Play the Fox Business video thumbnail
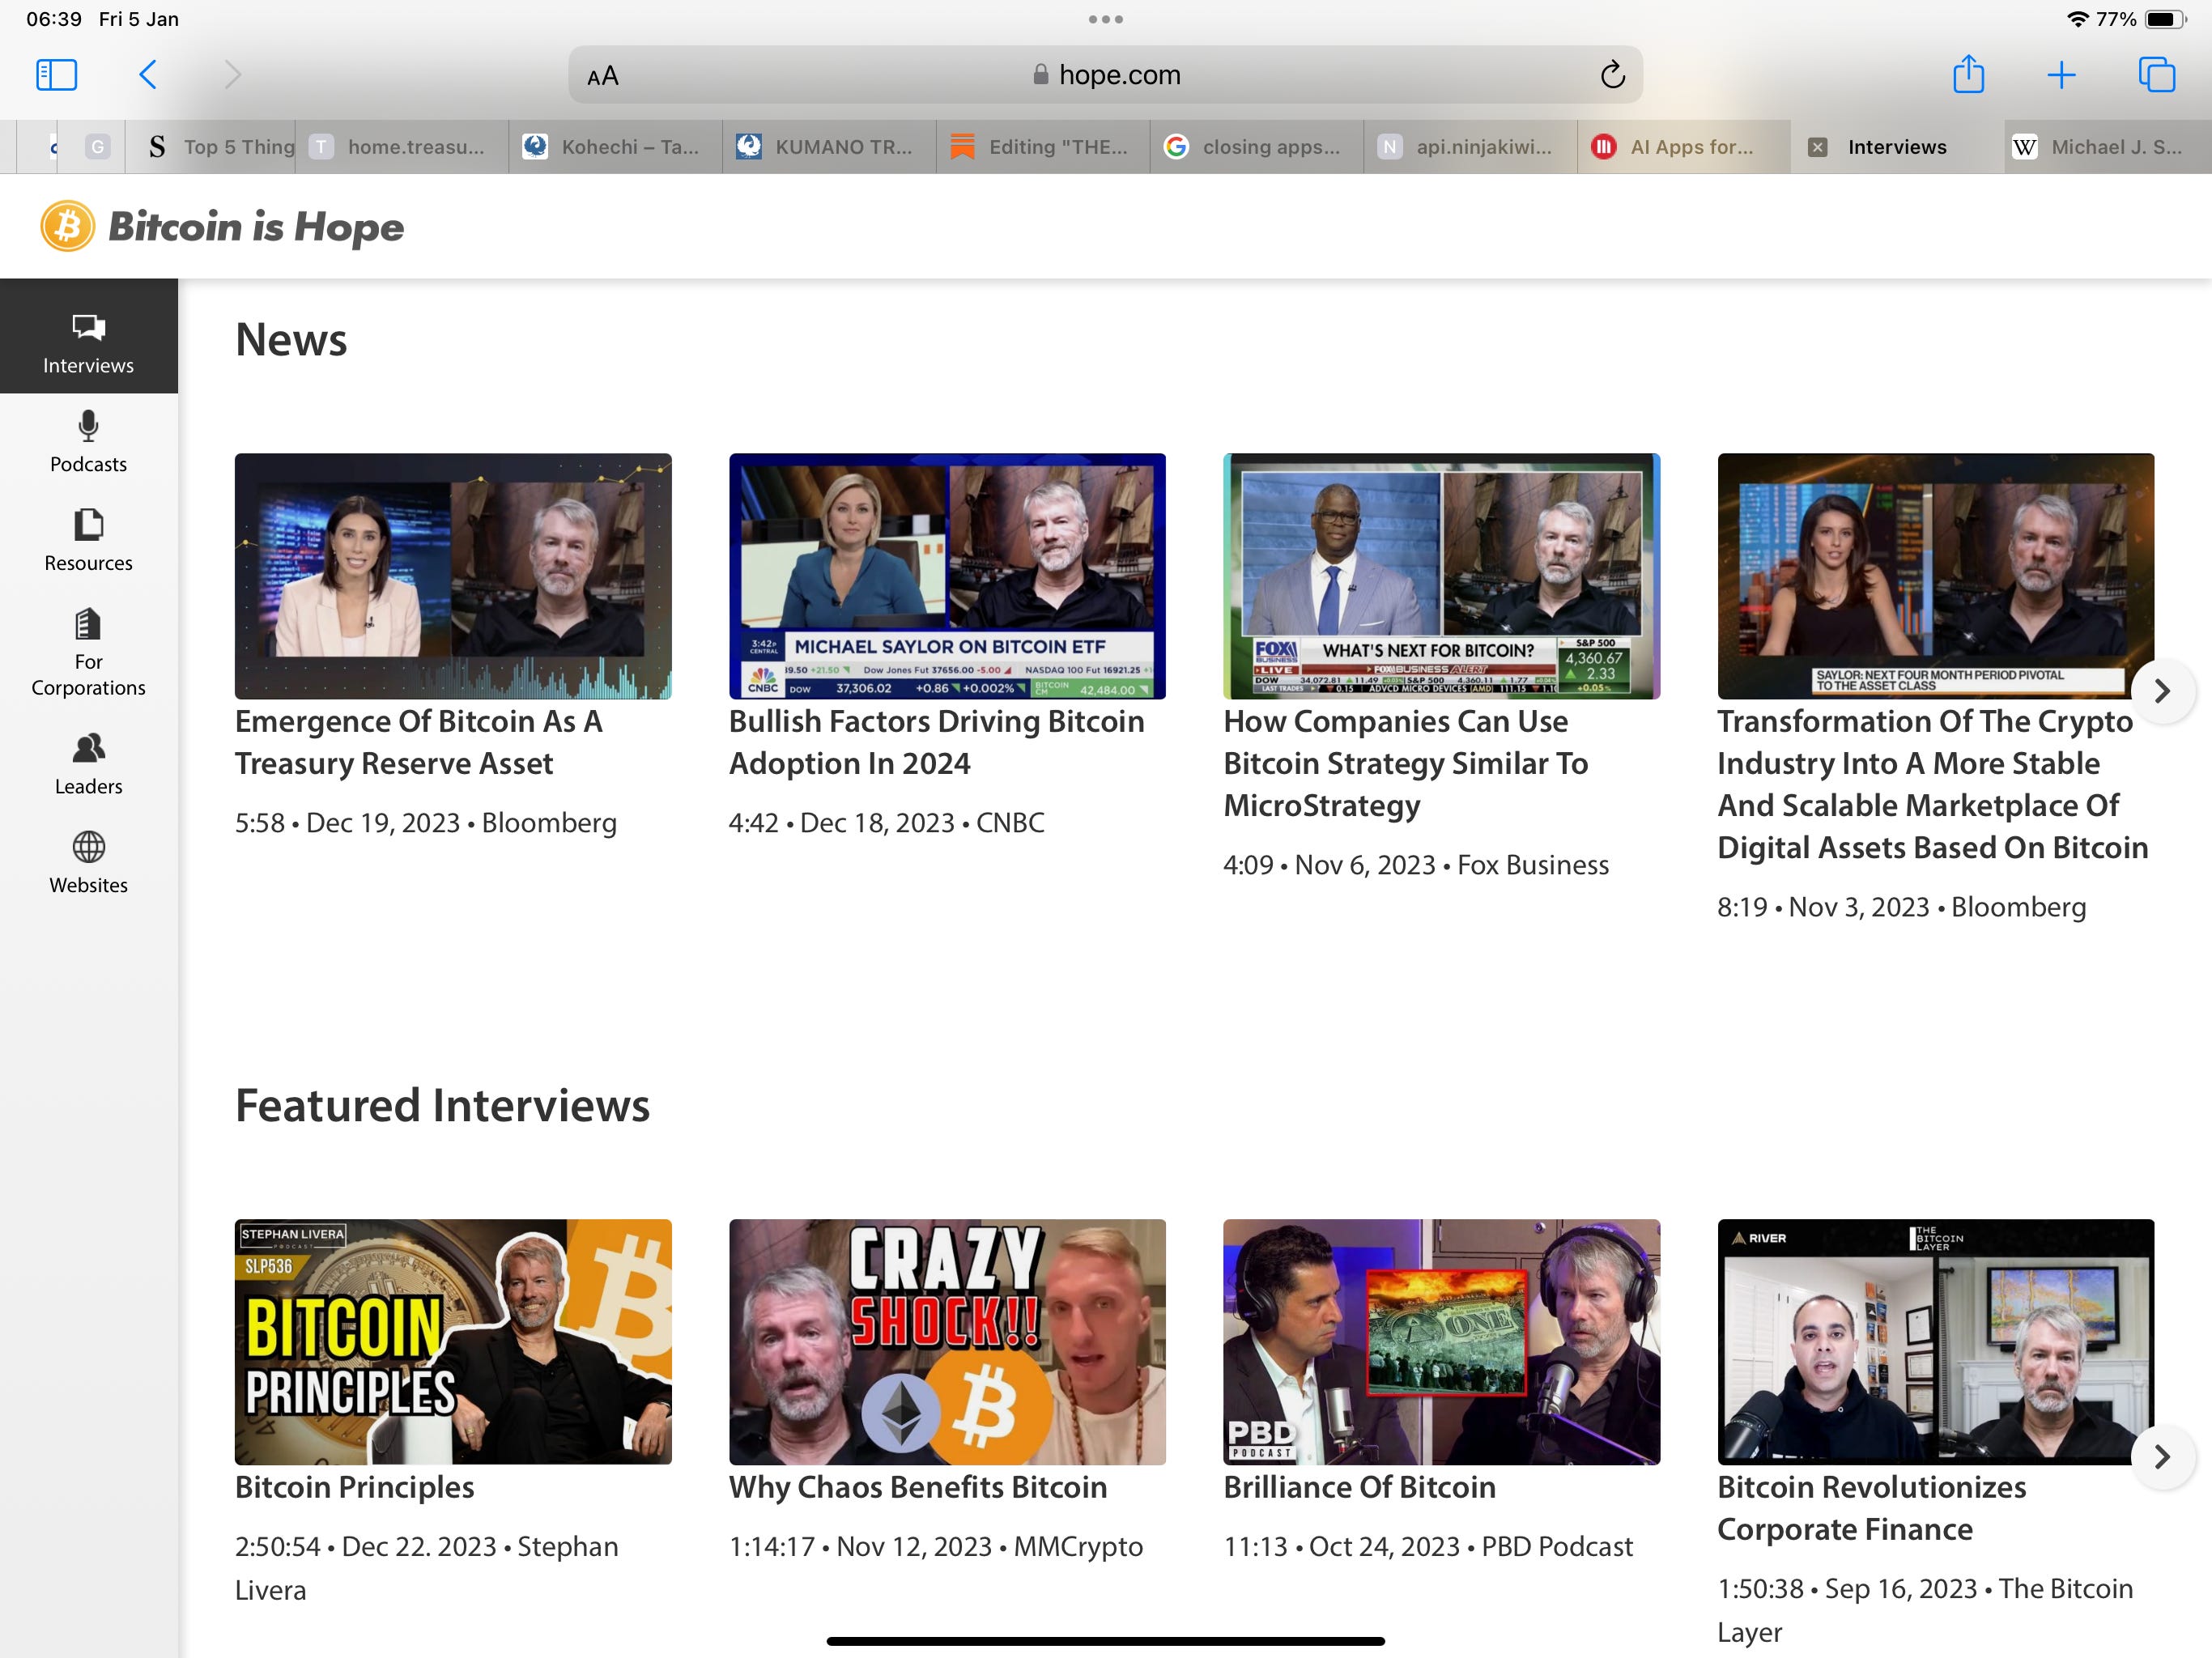2212x1658 pixels. pos(1441,576)
